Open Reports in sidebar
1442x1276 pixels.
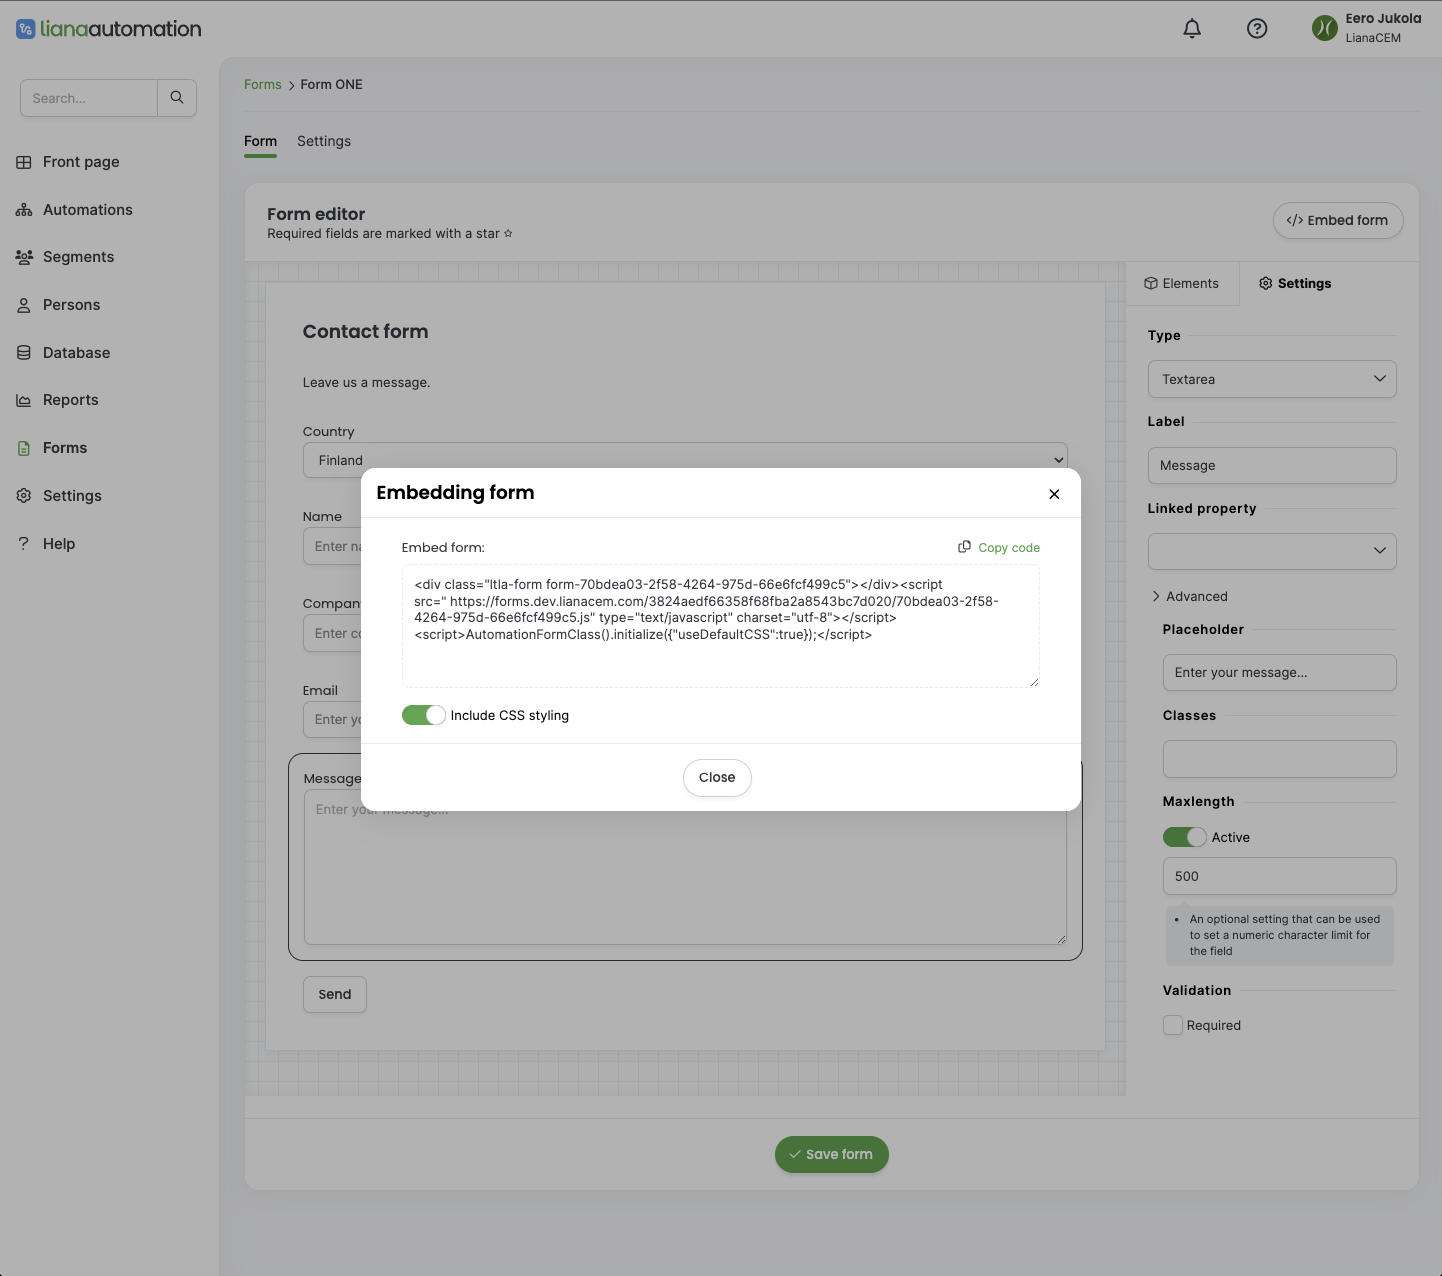tap(70, 400)
